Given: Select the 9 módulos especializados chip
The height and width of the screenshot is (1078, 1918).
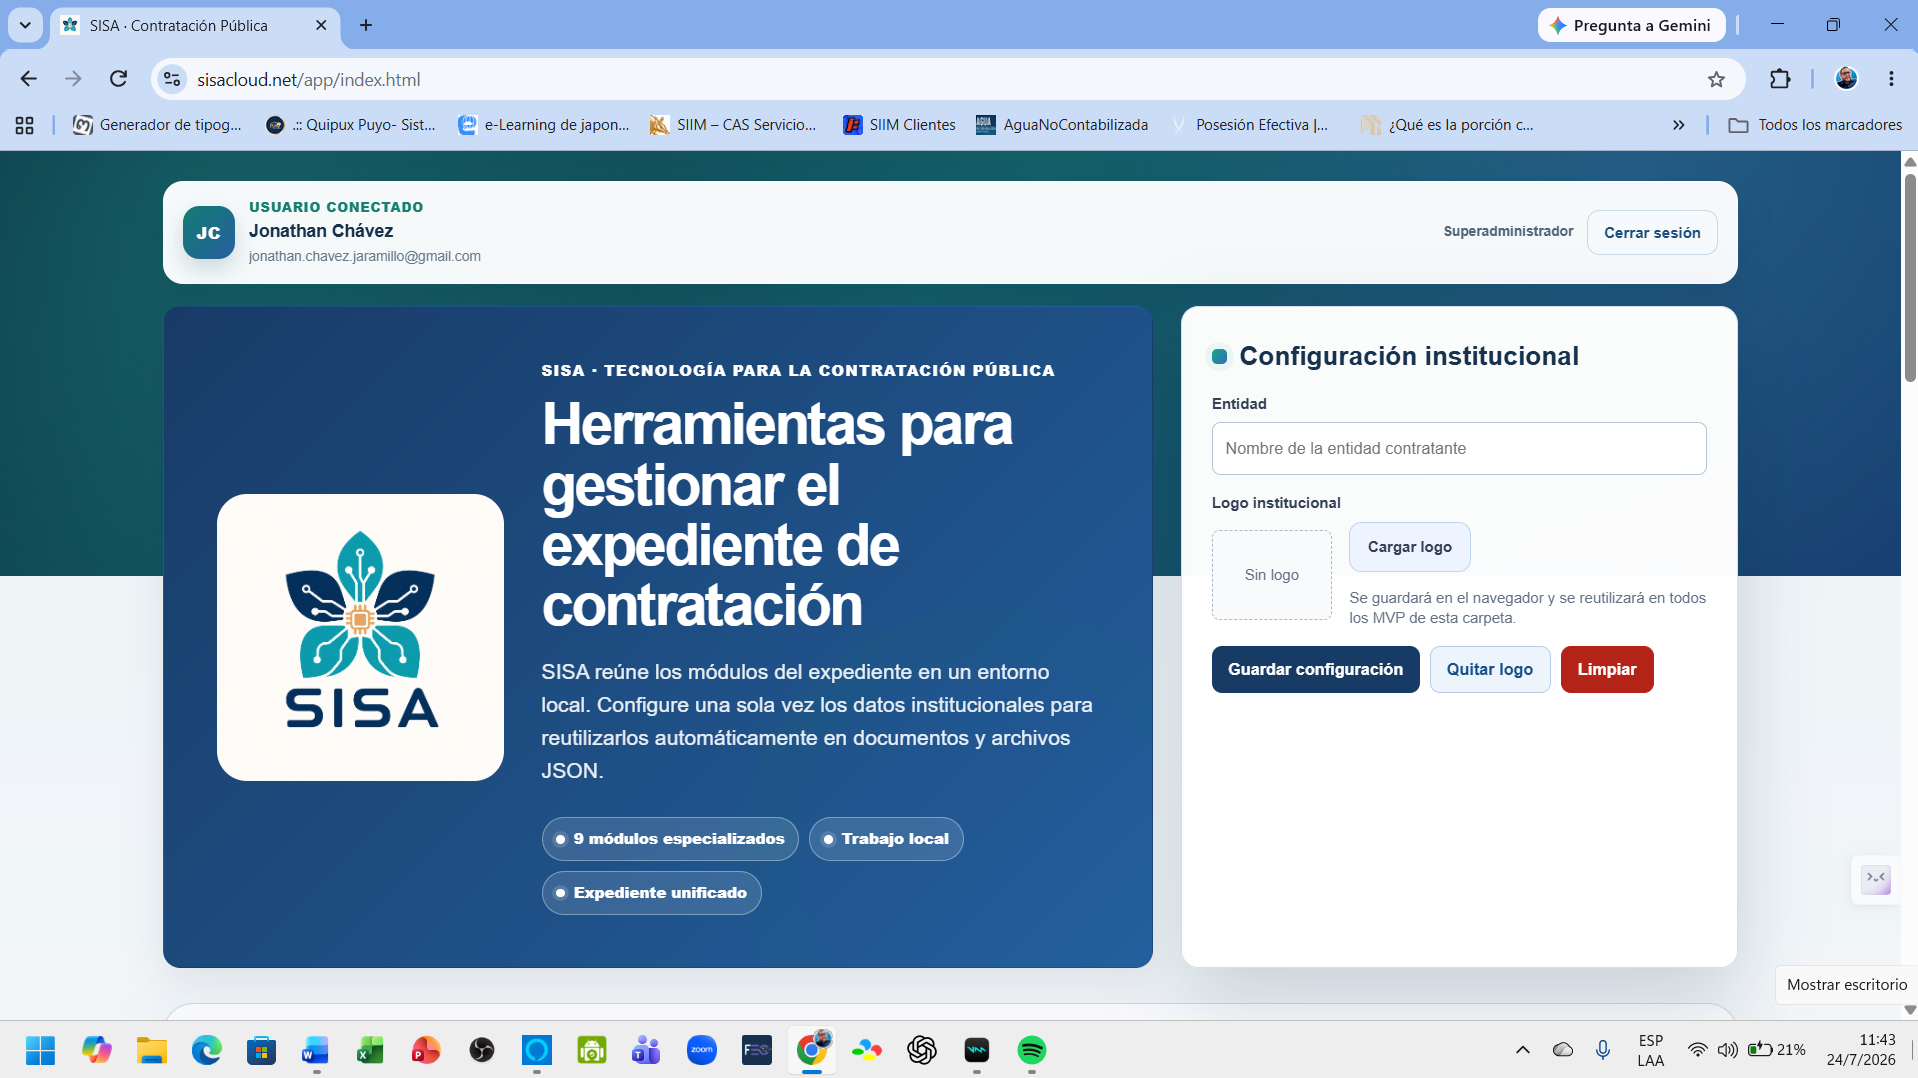Looking at the screenshot, I should [670, 839].
